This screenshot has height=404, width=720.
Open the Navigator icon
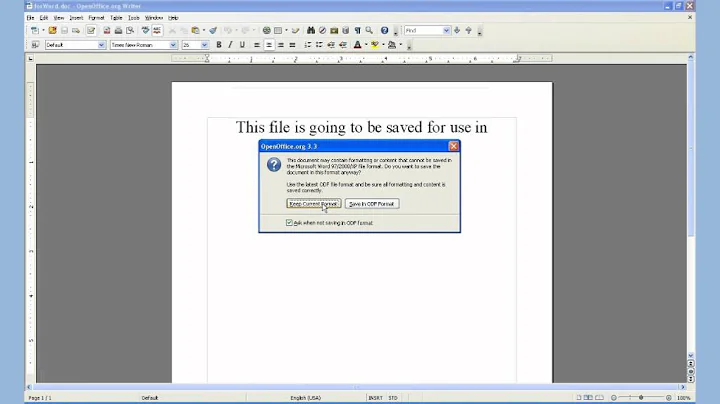coord(322,30)
